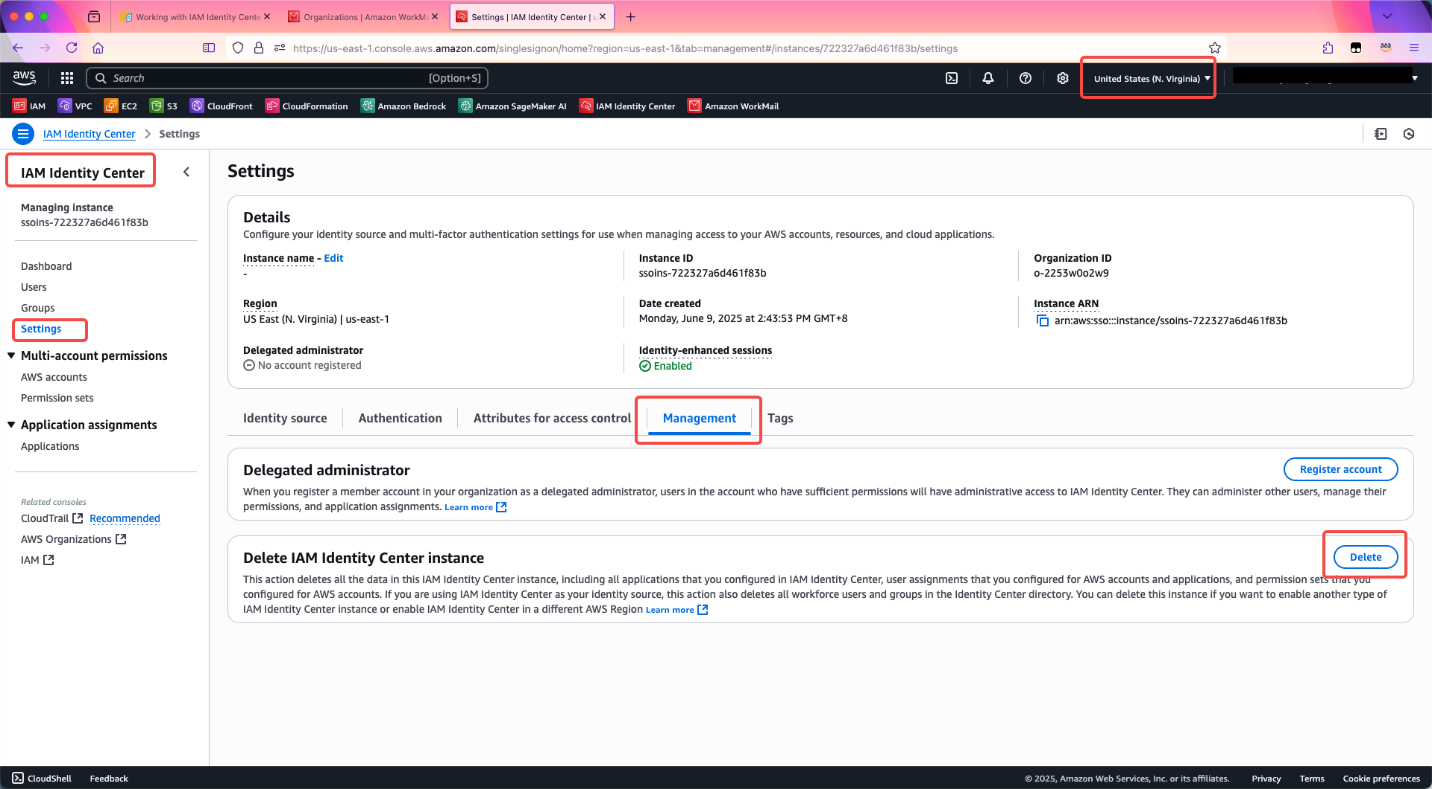Open the Amazon Bedrock favorite shortcut
Screen dimensions: 1432x789
(404, 106)
